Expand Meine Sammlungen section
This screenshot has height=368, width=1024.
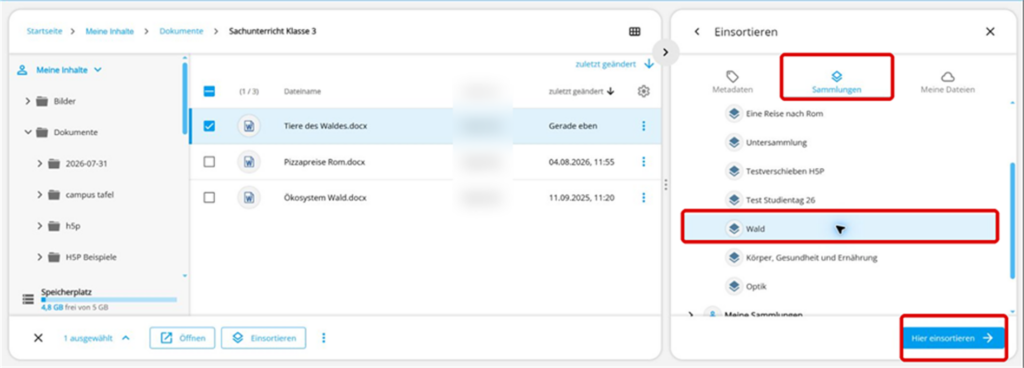click(692, 315)
